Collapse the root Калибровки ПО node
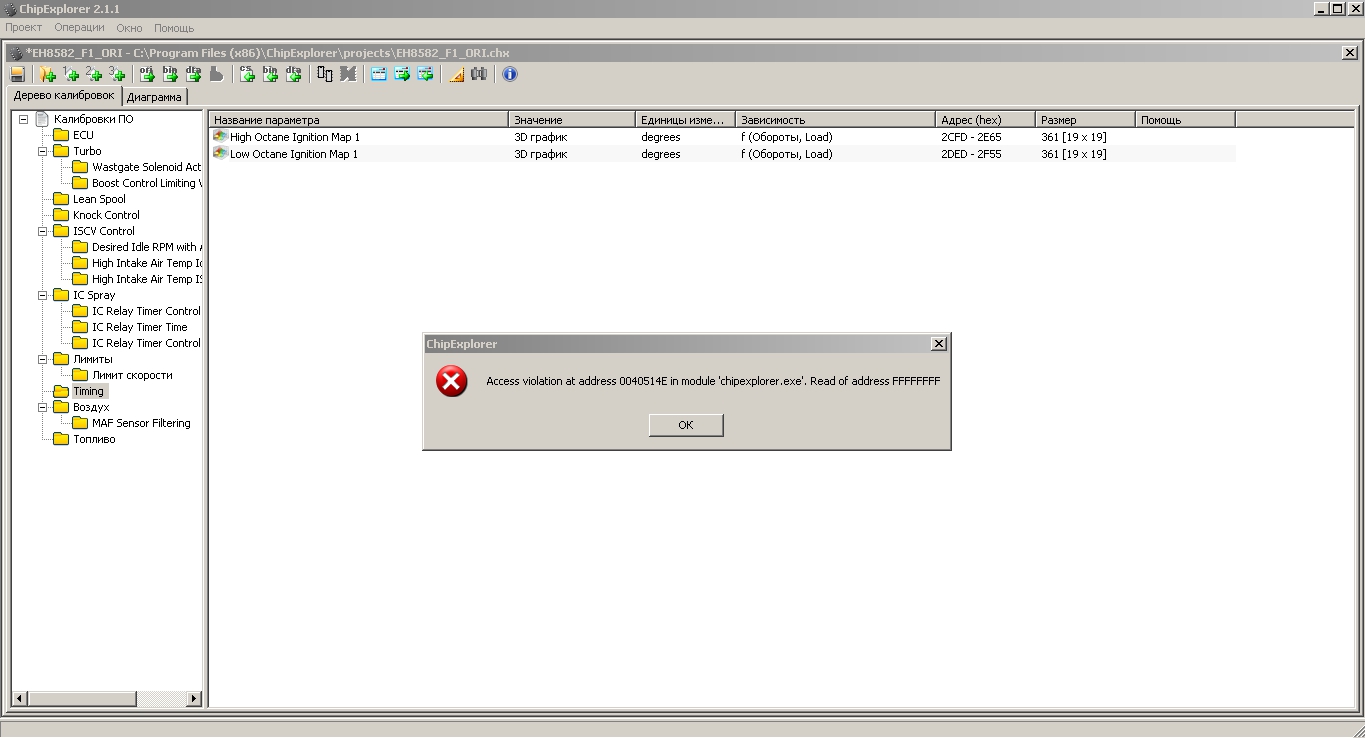Screen dimensions: 1365x738 click(24, 119)
